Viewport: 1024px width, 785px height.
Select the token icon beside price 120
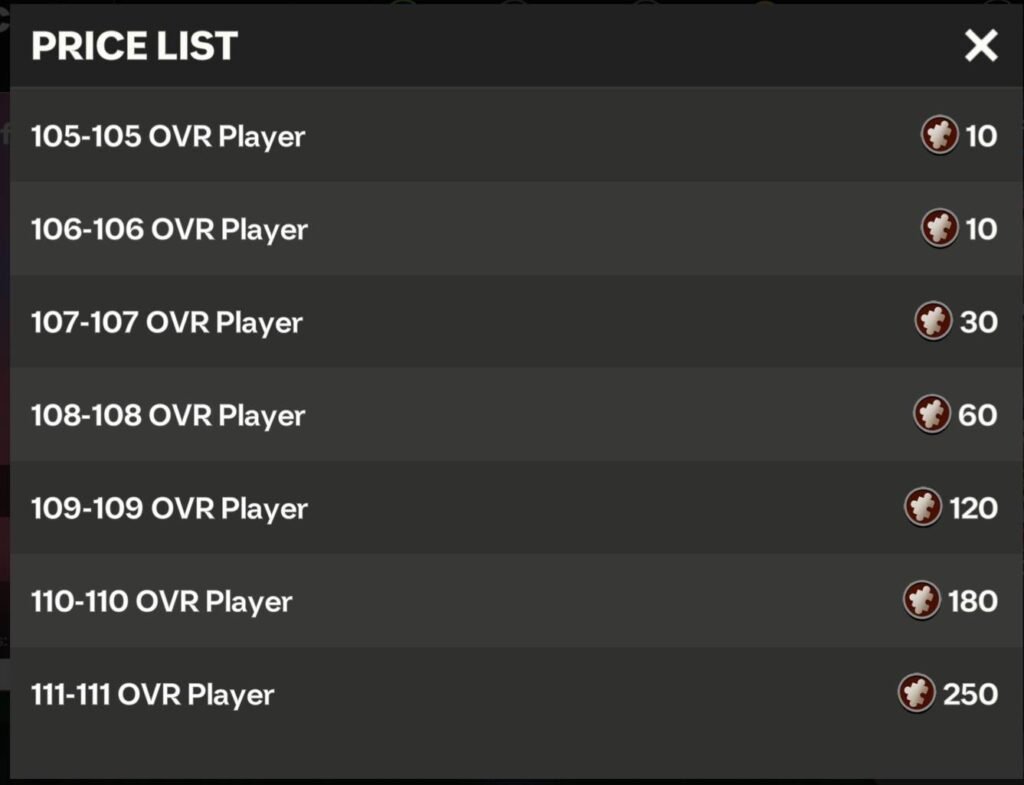click(x=922, y=508)
